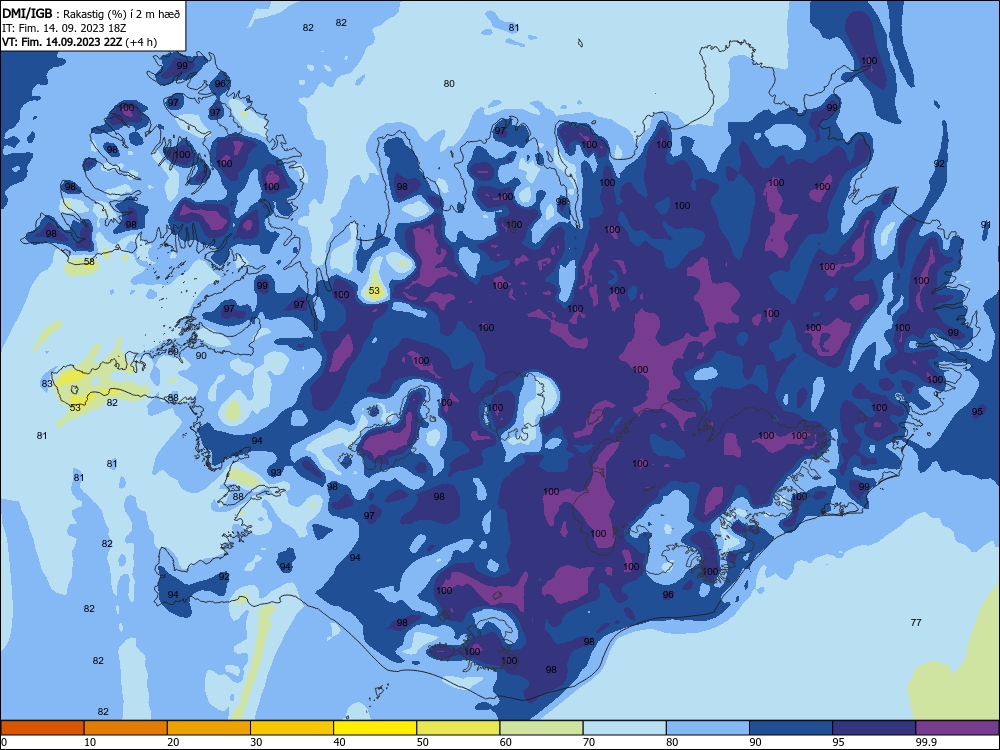Click the humidity value '58' on the map
The image size is (1000, 750).
[89, 261]
